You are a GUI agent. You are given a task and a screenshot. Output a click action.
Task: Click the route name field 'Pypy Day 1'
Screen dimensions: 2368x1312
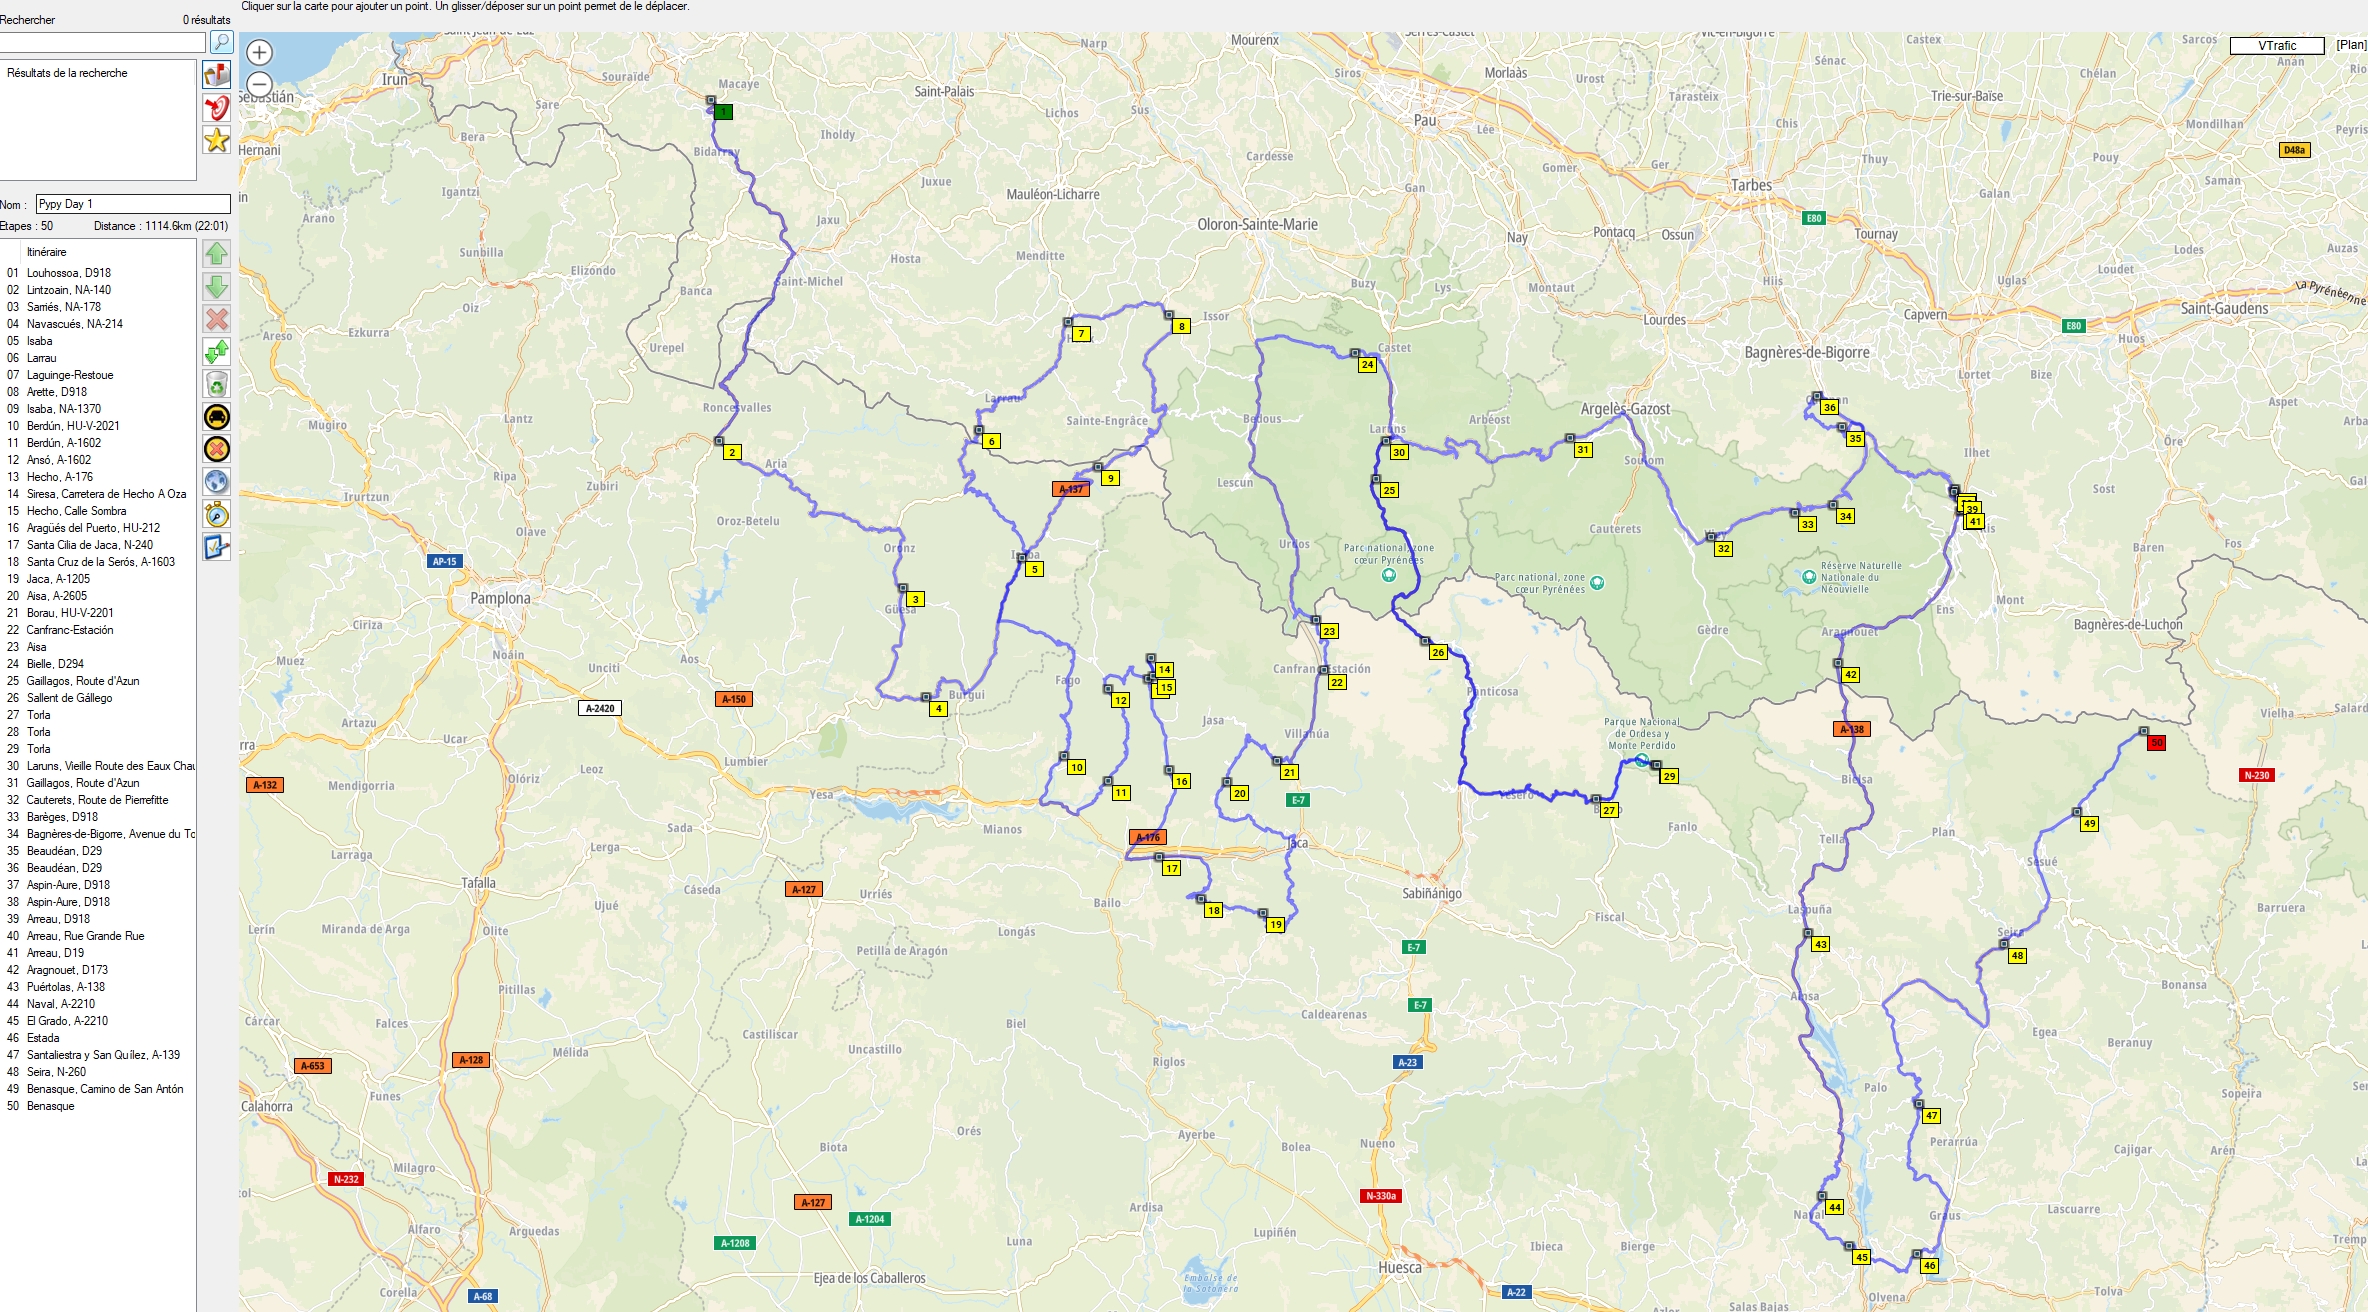tap(133, 204)
